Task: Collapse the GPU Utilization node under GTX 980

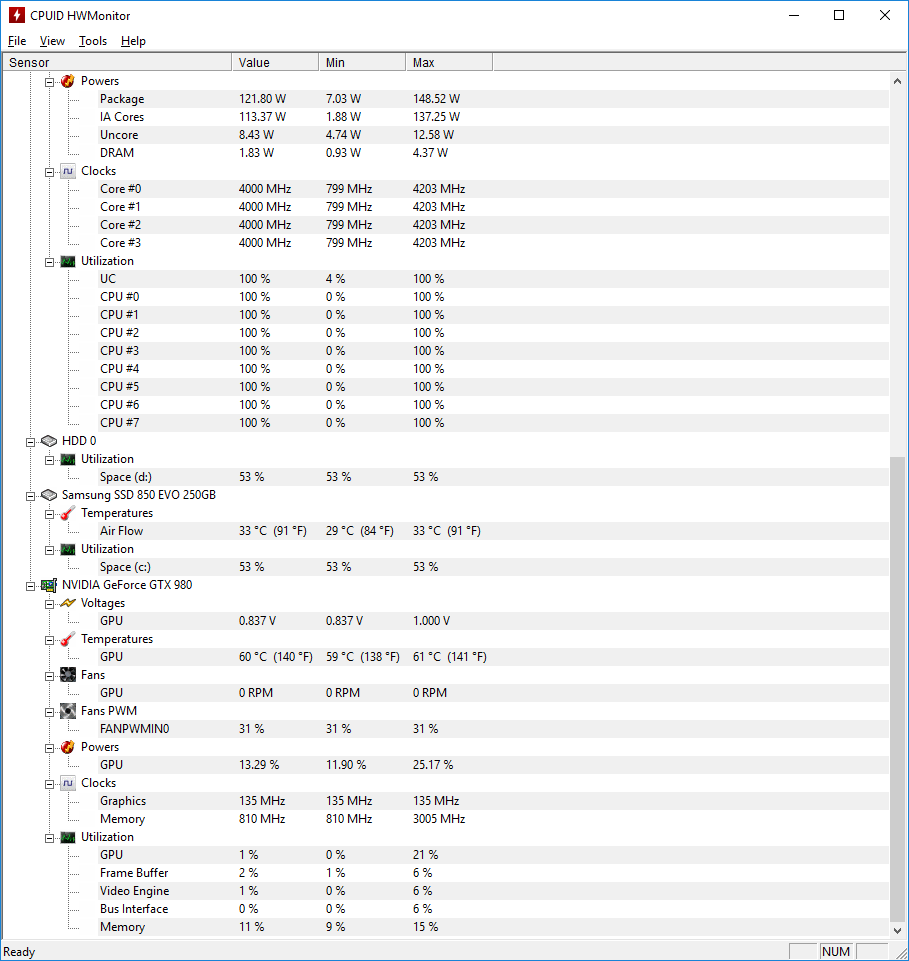Action: click(x=49, y=838)
